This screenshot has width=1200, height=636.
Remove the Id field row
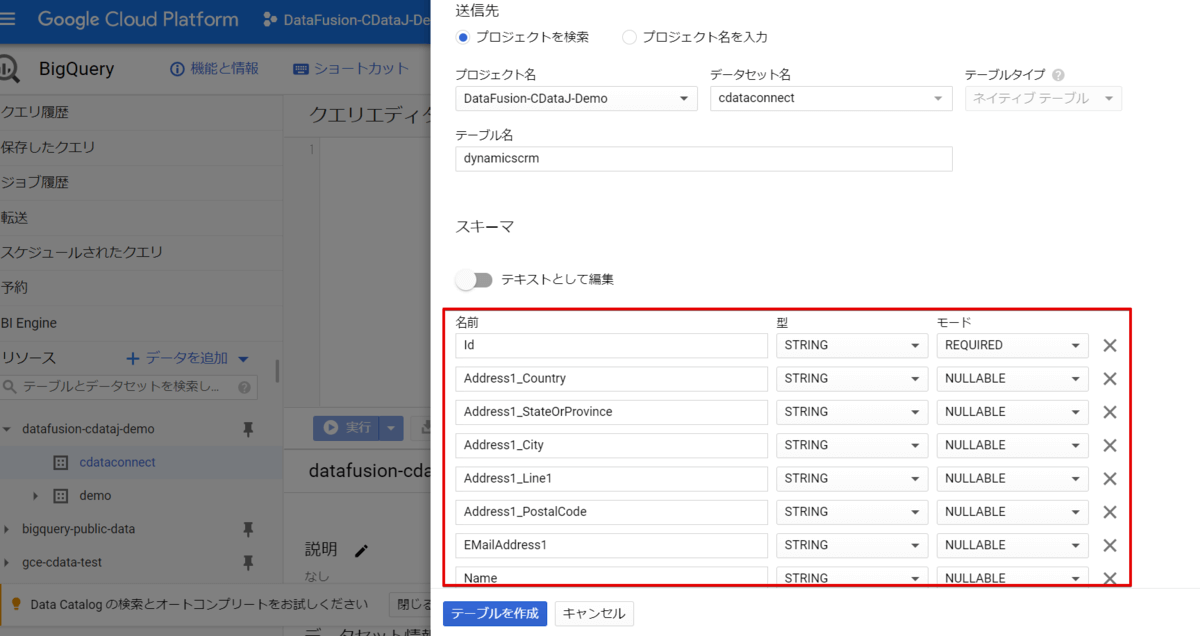pyautogui.click(x=1110, y=345)
